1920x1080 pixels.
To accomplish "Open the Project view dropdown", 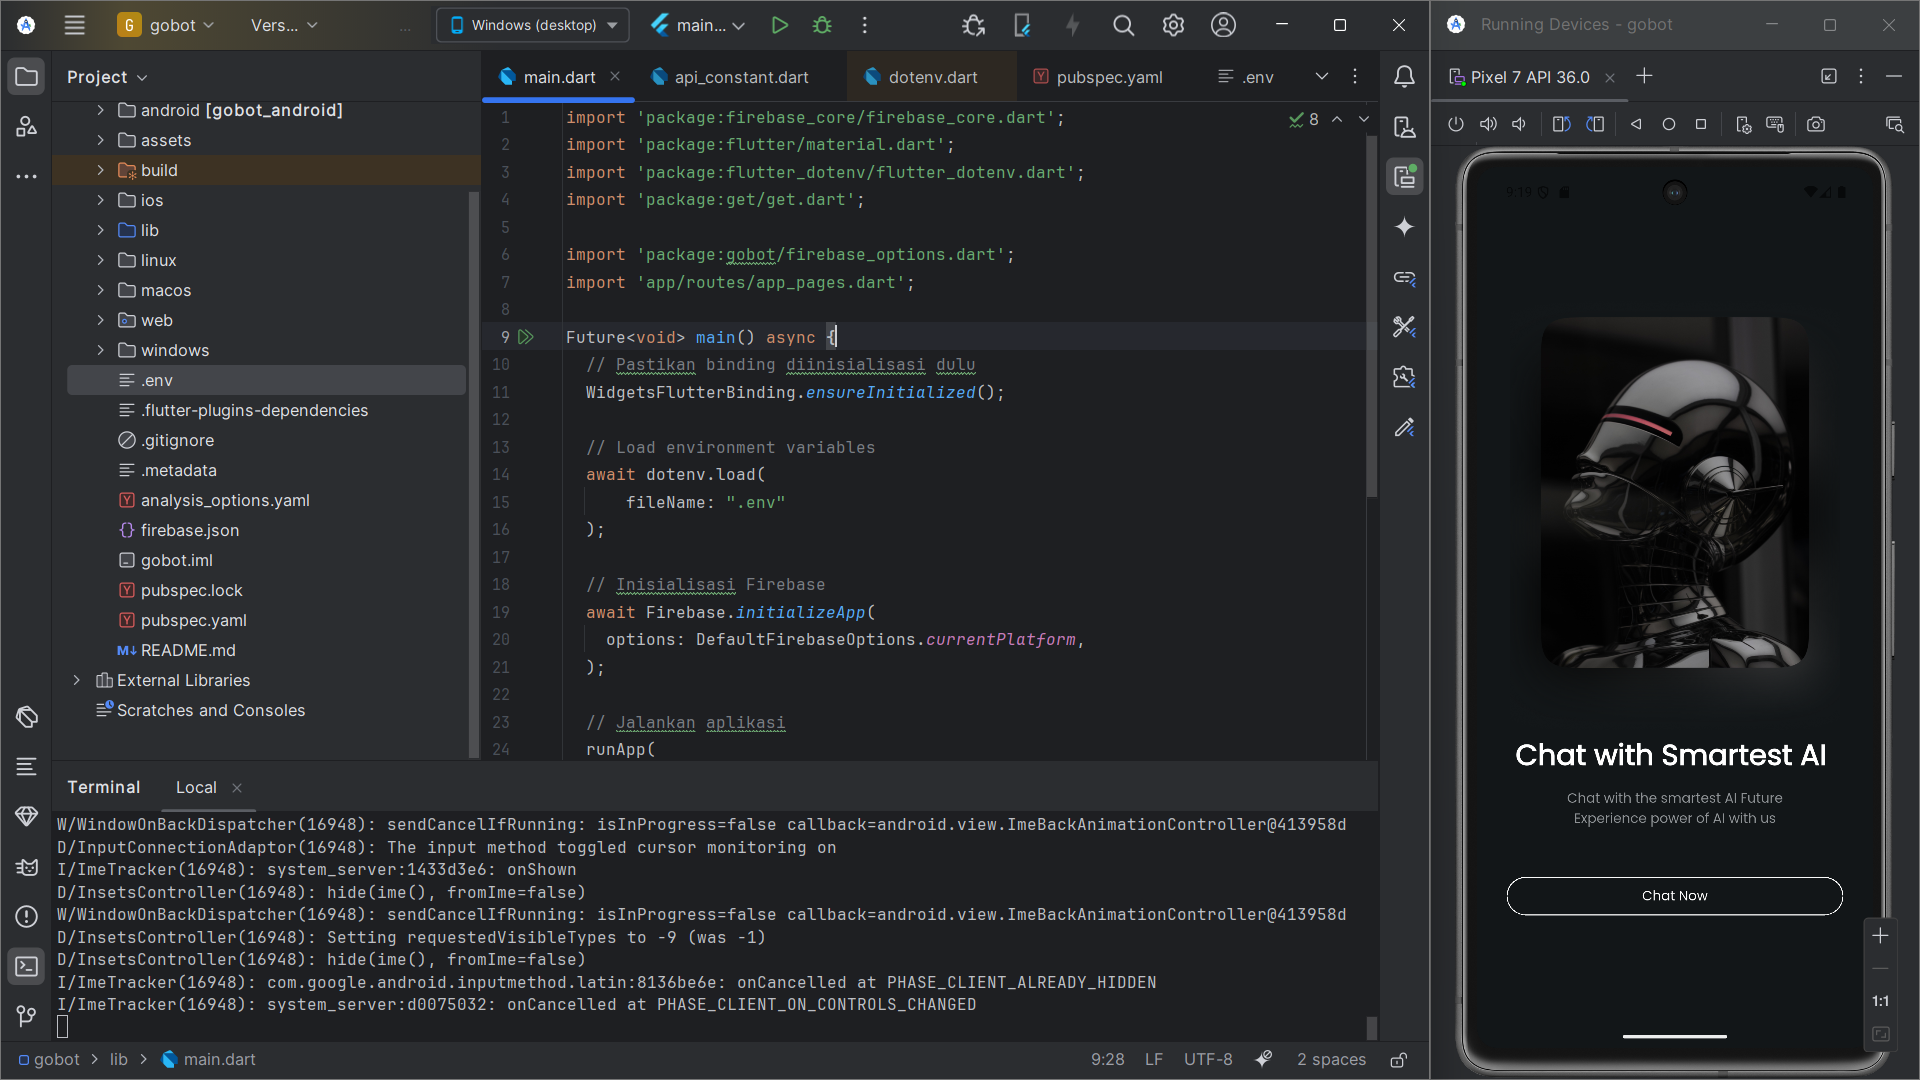I will coord(107,77).
